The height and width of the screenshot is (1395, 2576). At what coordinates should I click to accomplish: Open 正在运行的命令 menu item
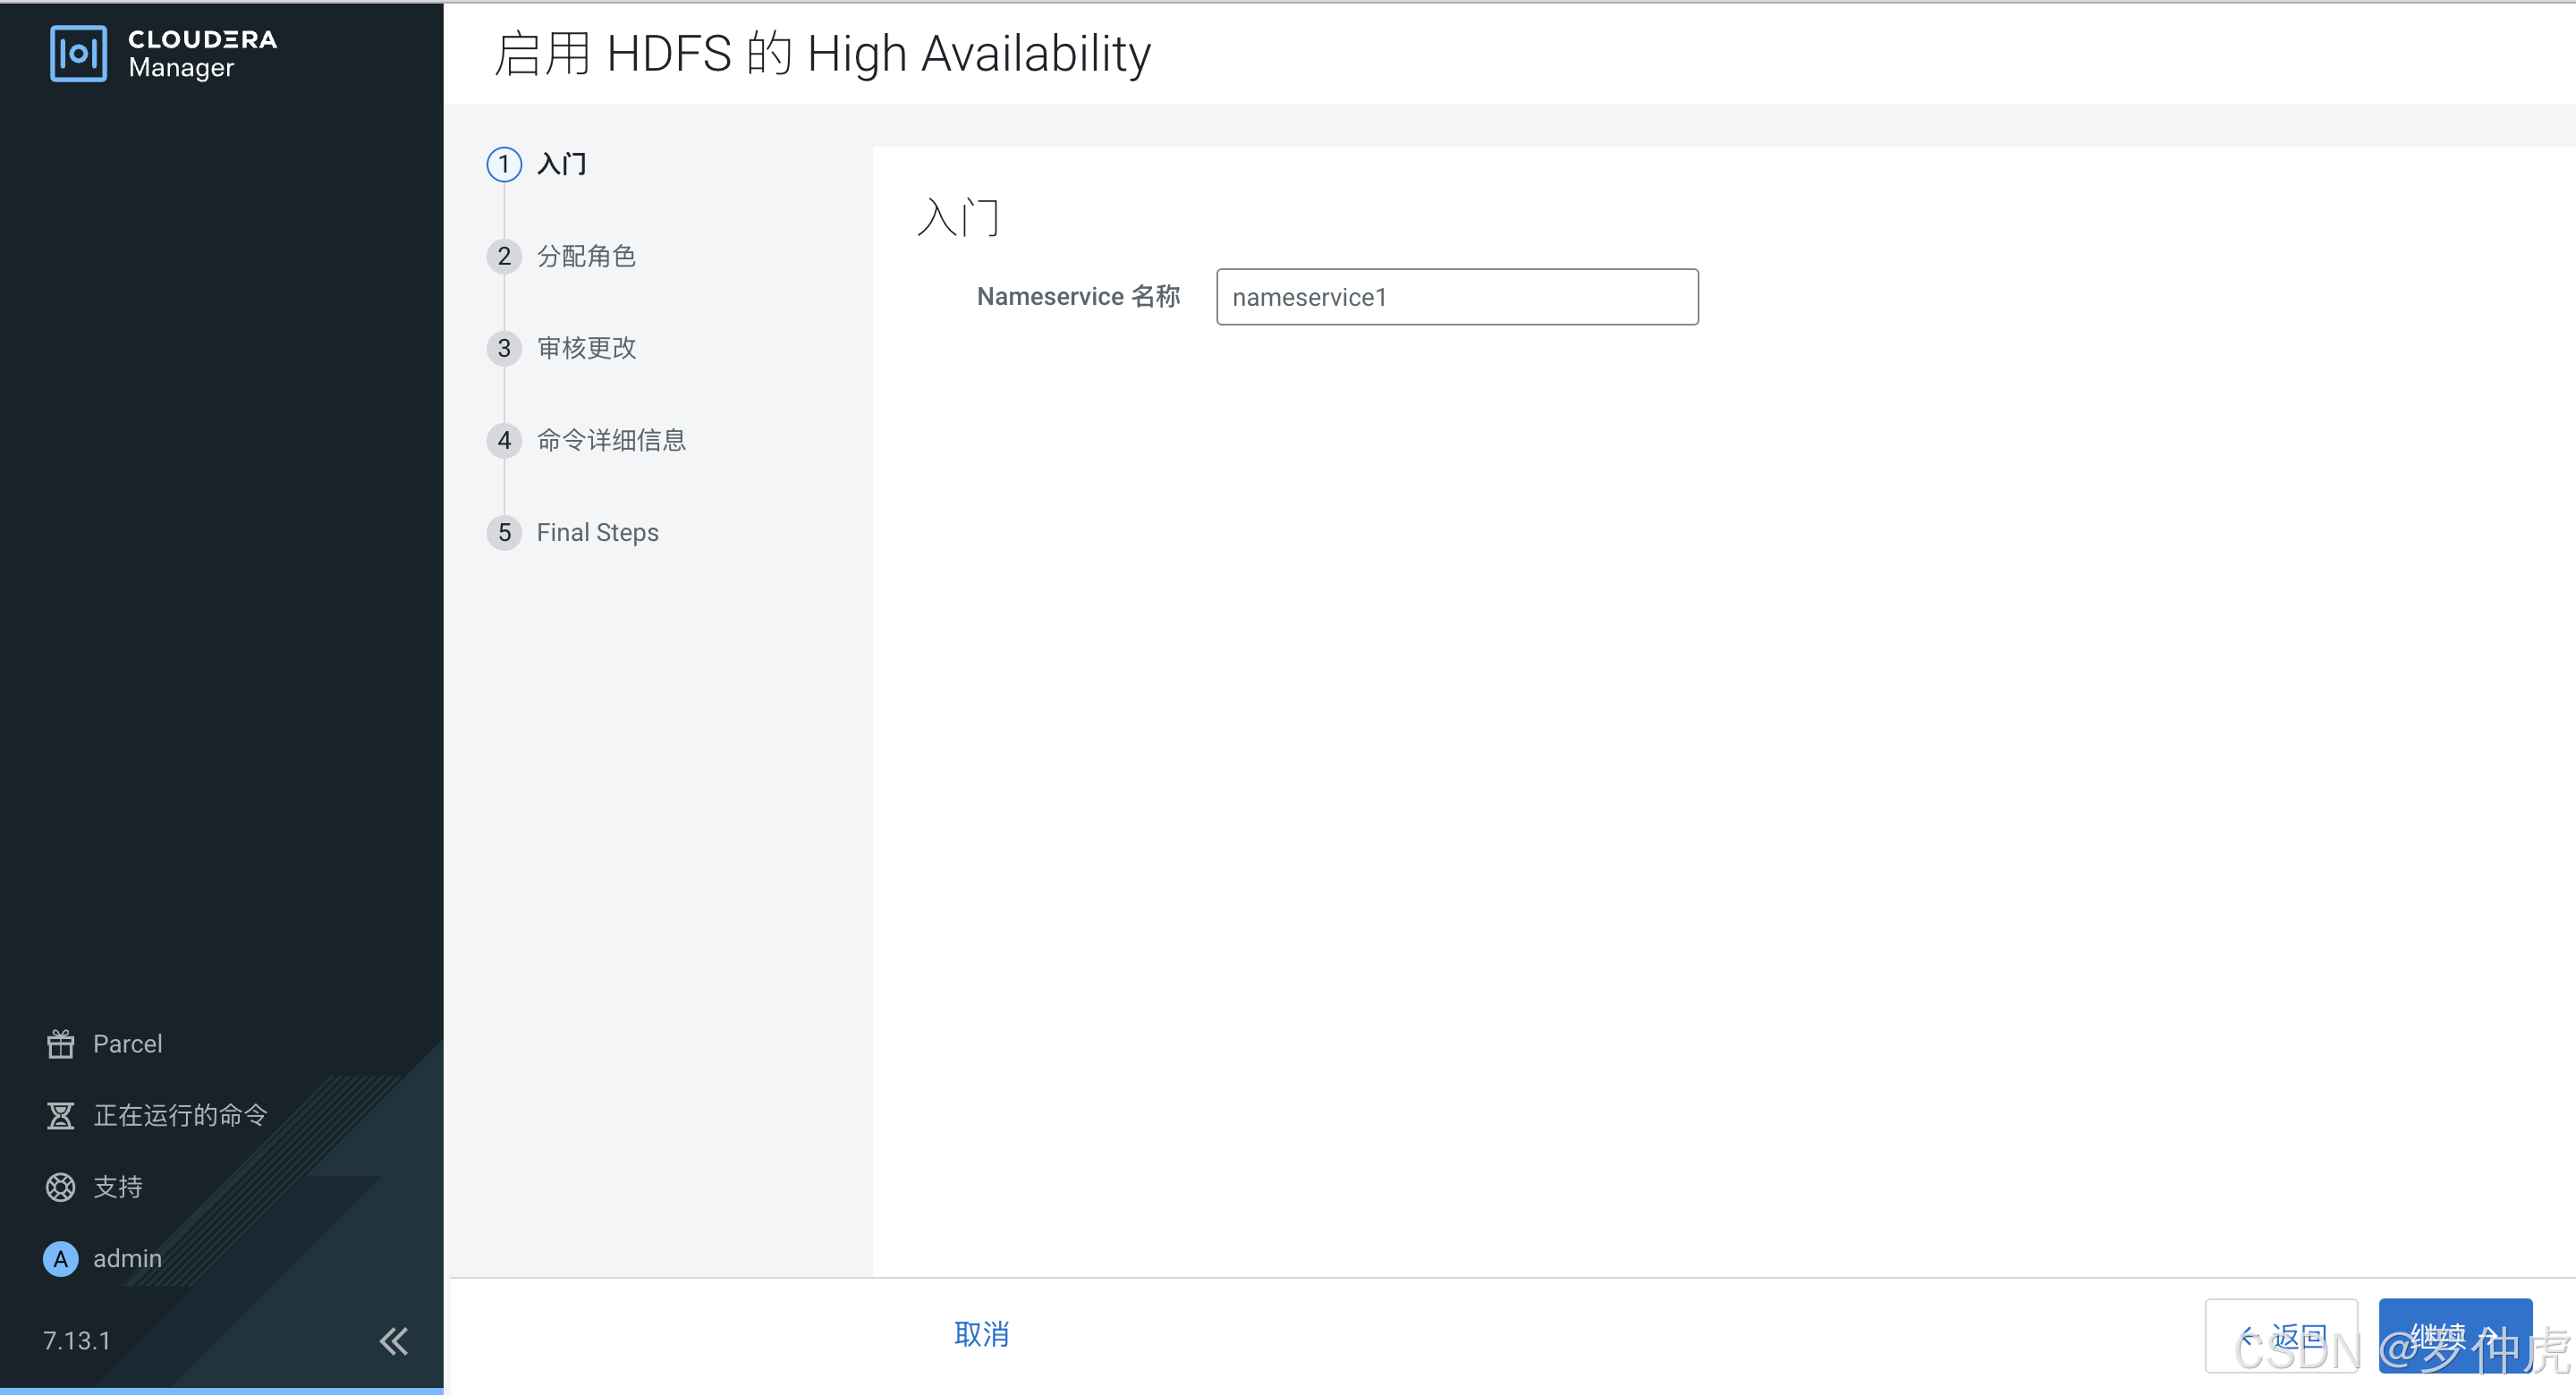coord(180,1115)
